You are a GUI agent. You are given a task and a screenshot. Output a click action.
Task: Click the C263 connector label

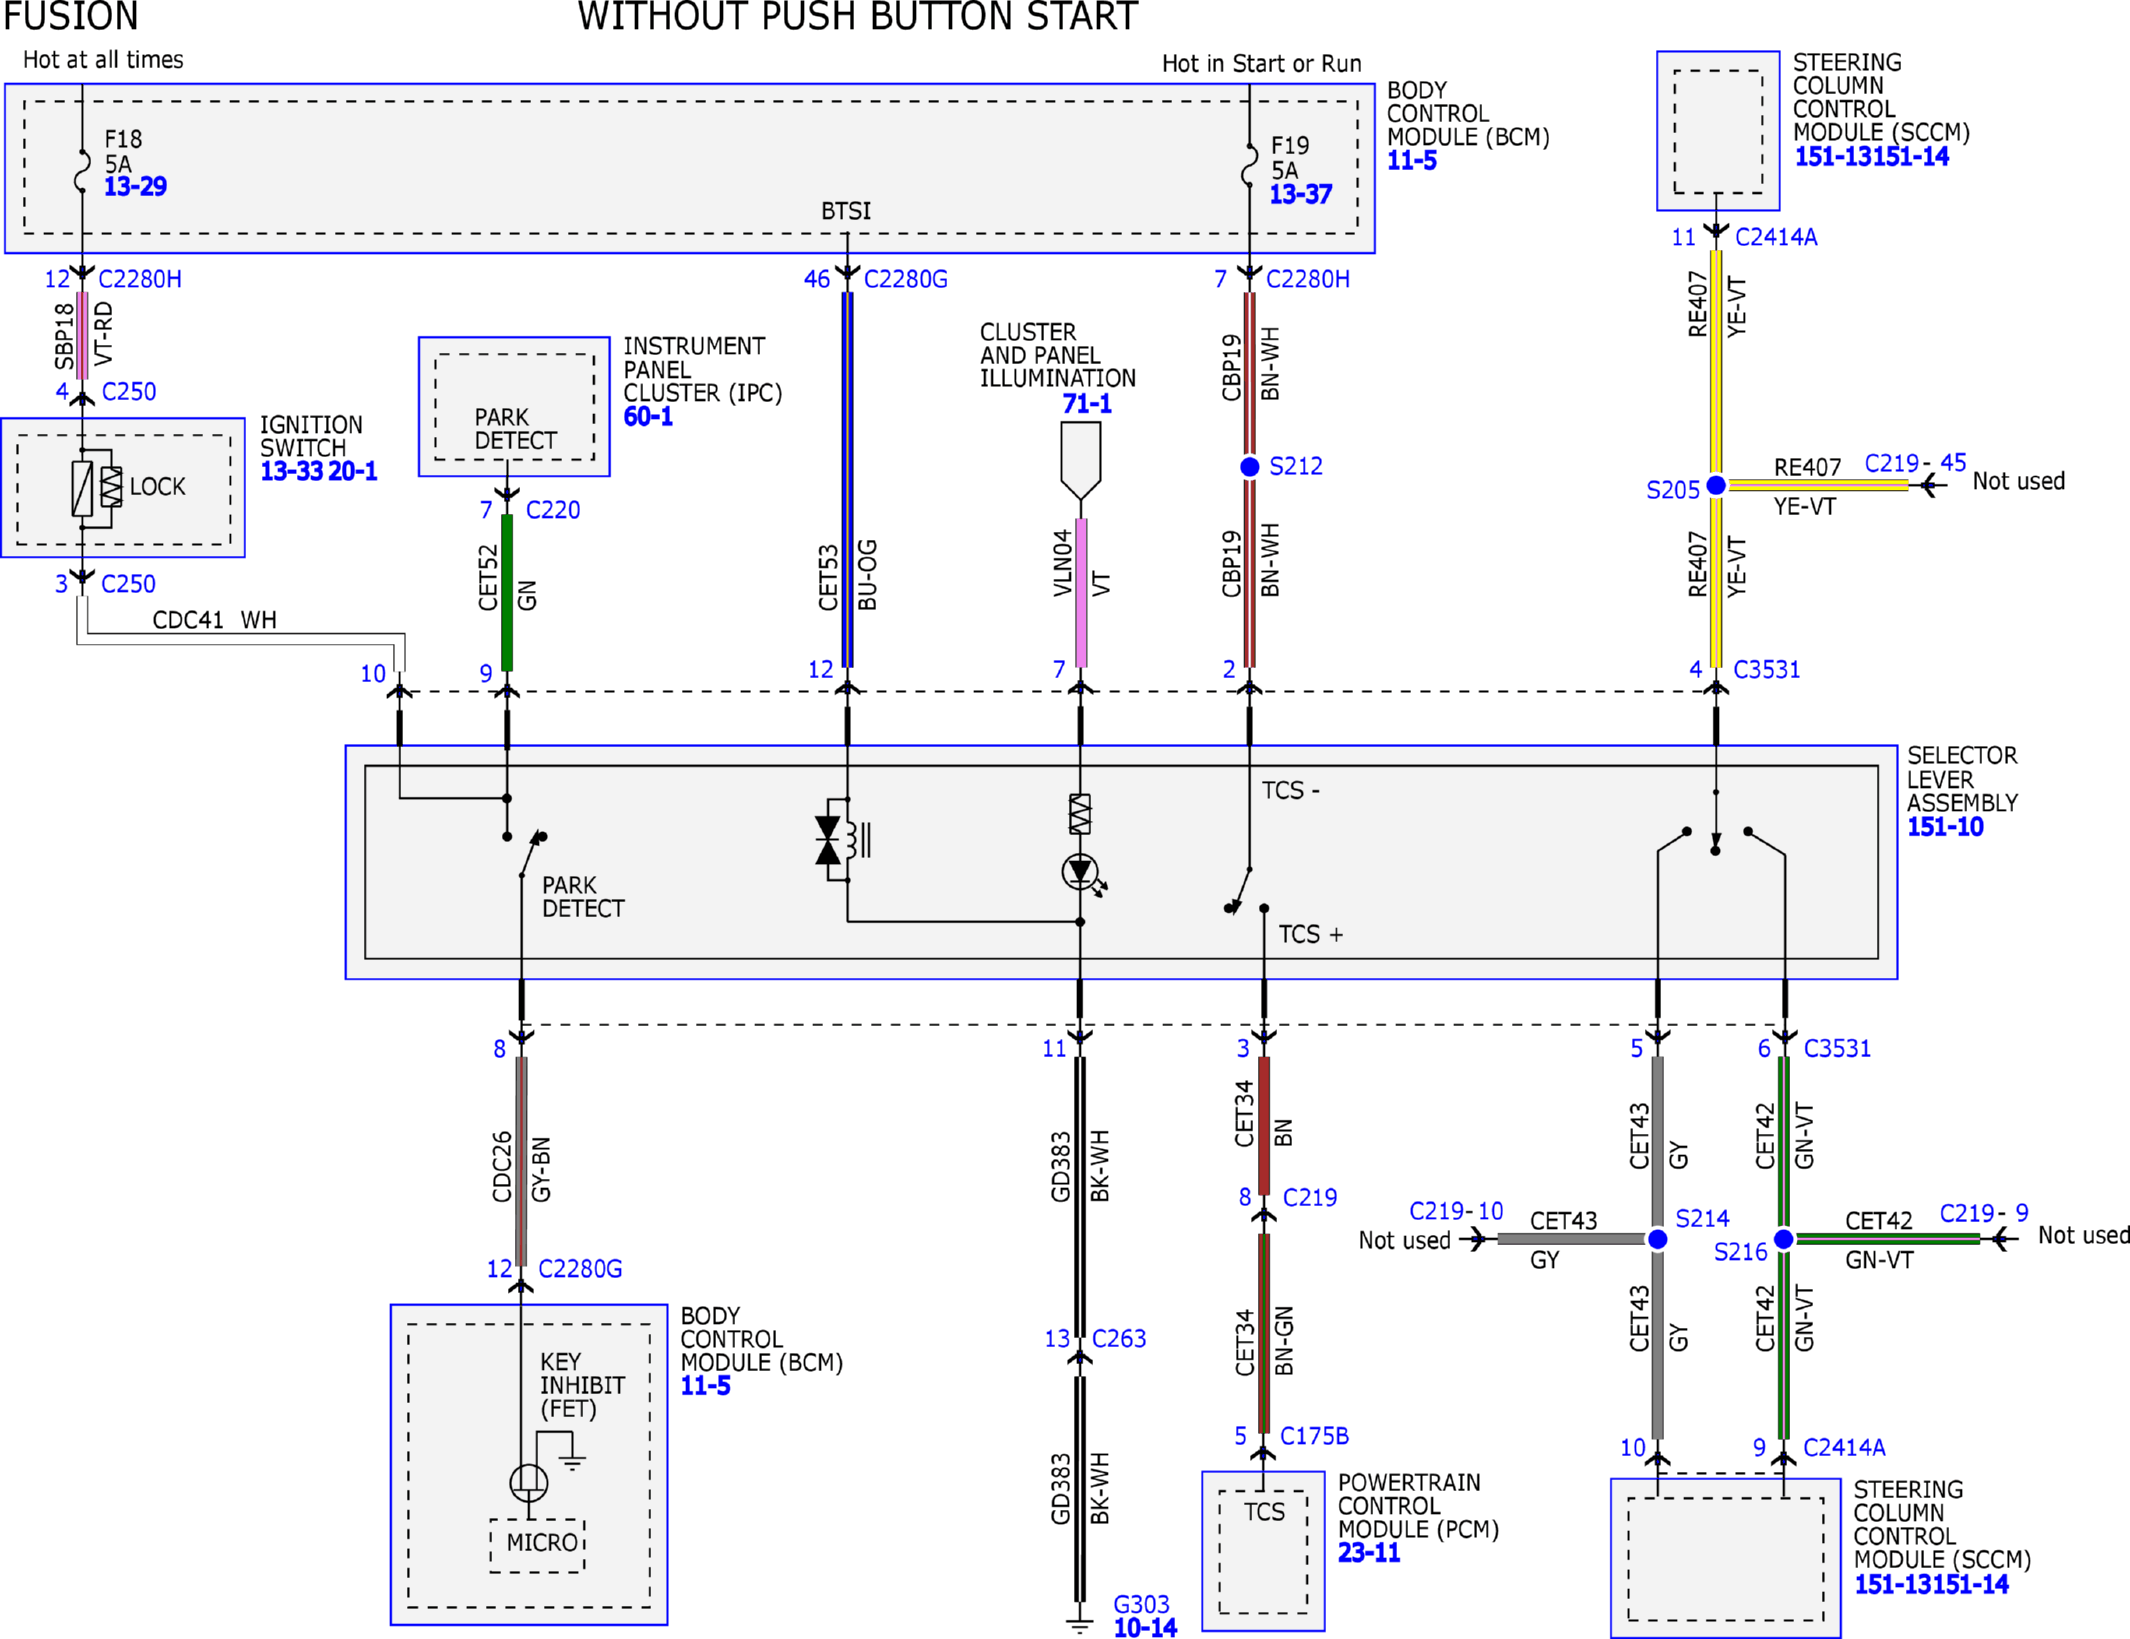pos(1119,1338)
